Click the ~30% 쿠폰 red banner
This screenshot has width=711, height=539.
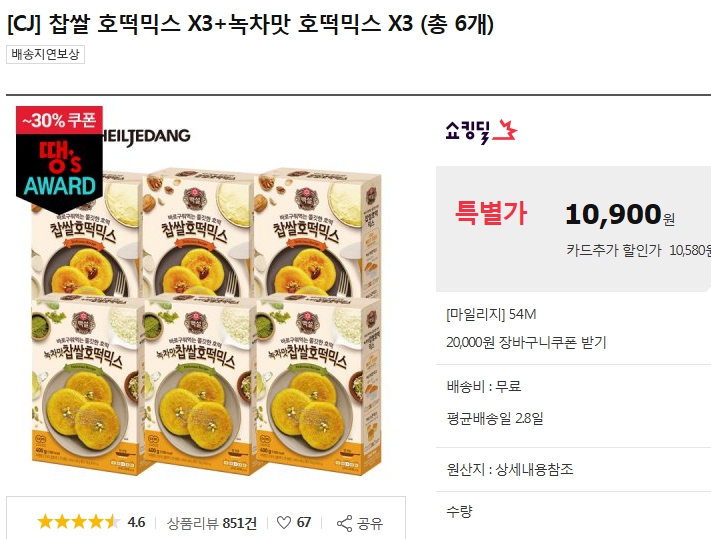59,120
